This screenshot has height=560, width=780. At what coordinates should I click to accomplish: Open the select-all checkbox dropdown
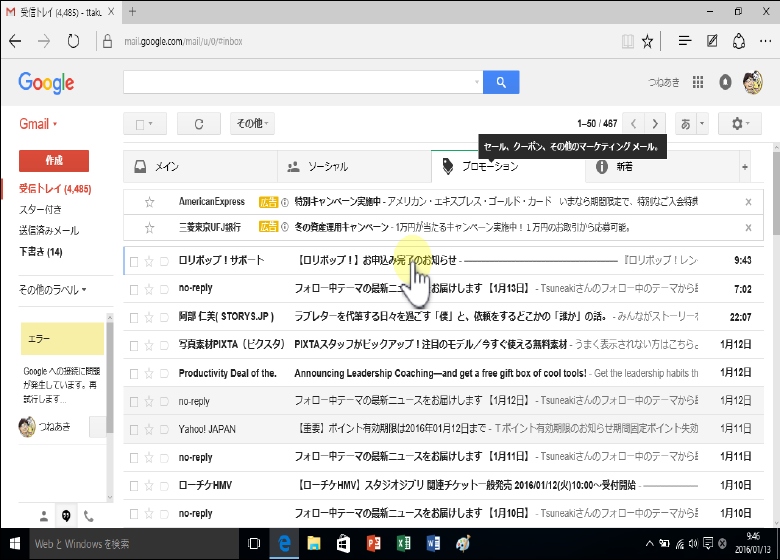pyautogui.click(x=145, y=124)
